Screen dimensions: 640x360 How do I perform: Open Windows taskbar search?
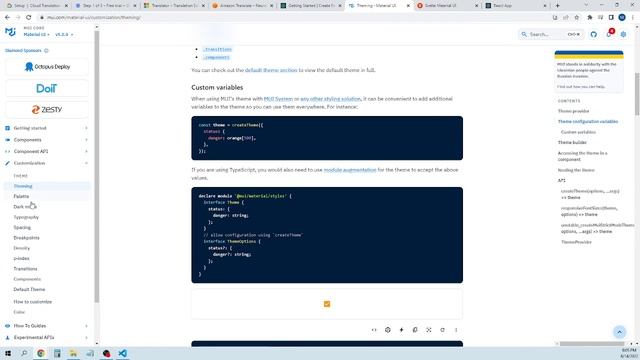24,353
